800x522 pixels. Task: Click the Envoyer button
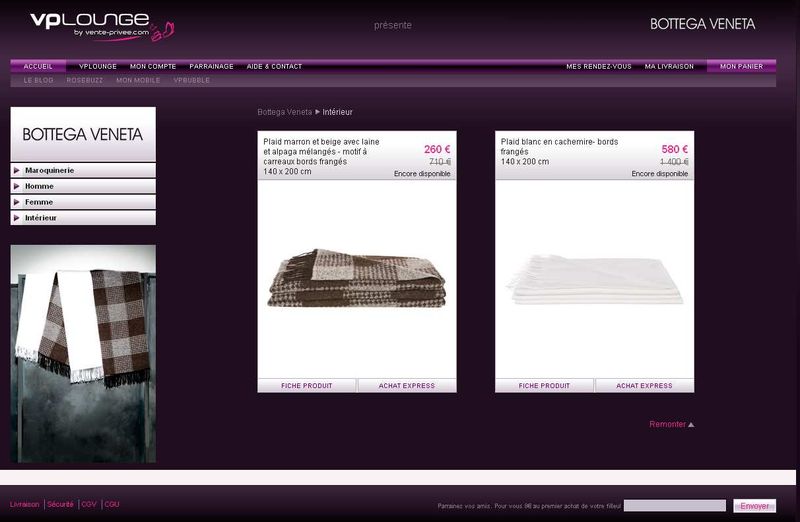[x=755, y=506]
